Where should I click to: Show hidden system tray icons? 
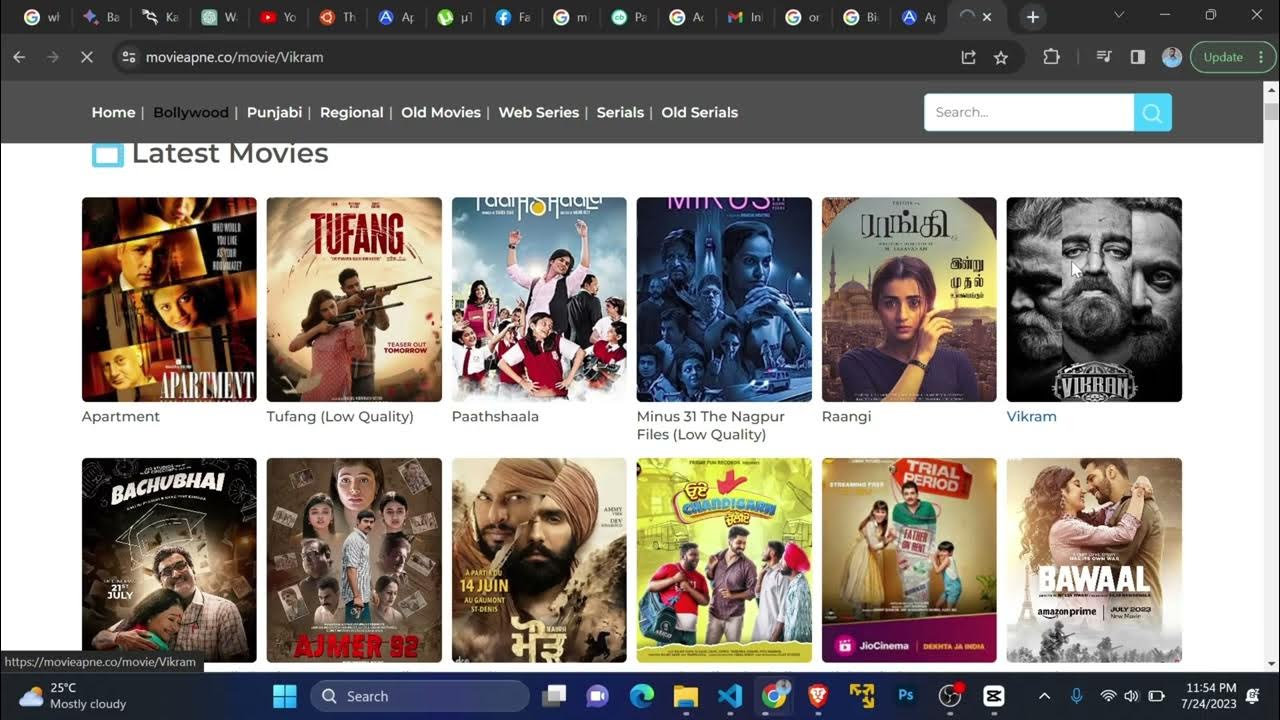point(1044,696)
